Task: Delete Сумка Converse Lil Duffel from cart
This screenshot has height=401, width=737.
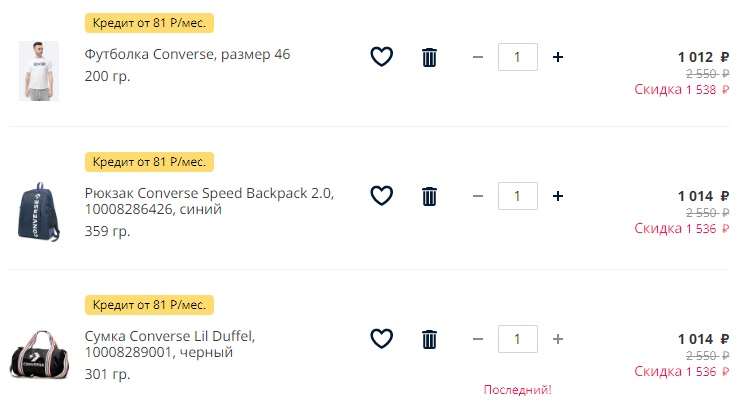Action: (429, 339)
